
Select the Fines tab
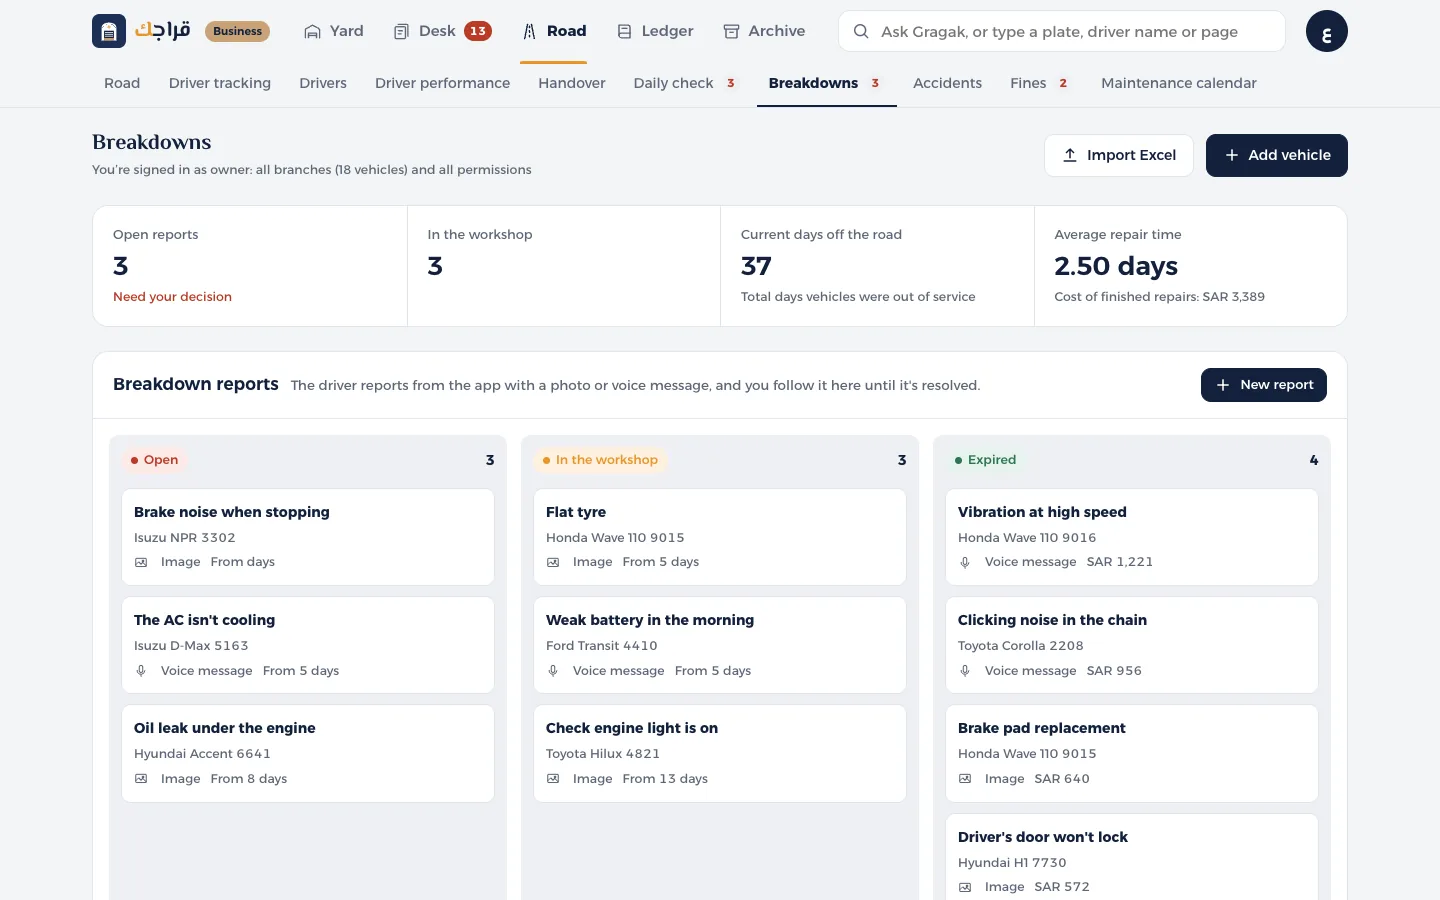click(x=1040, y=83)
